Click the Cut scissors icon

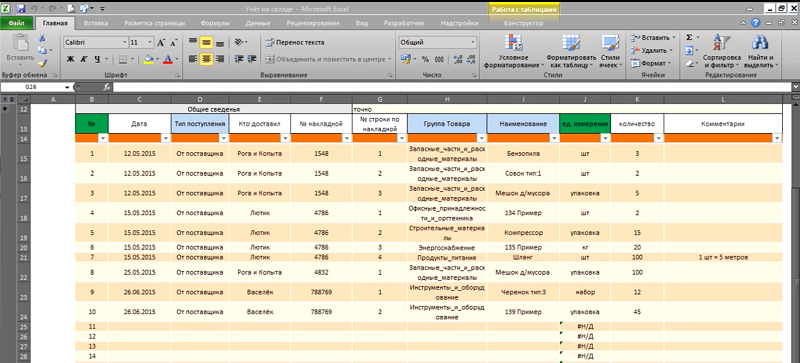coord(42,39)
